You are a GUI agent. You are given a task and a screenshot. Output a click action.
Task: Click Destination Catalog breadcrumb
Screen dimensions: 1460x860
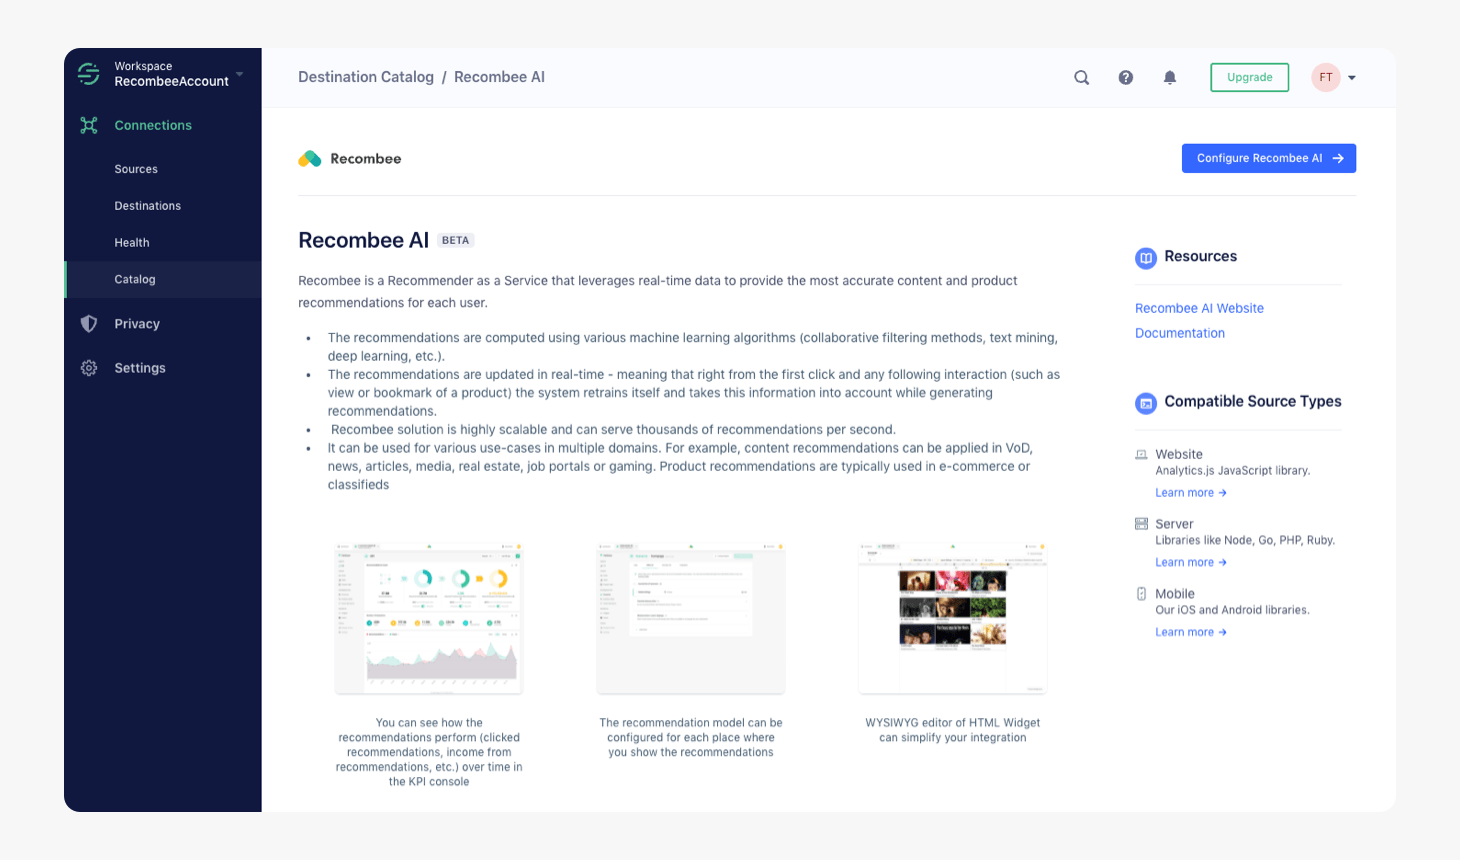366,77
